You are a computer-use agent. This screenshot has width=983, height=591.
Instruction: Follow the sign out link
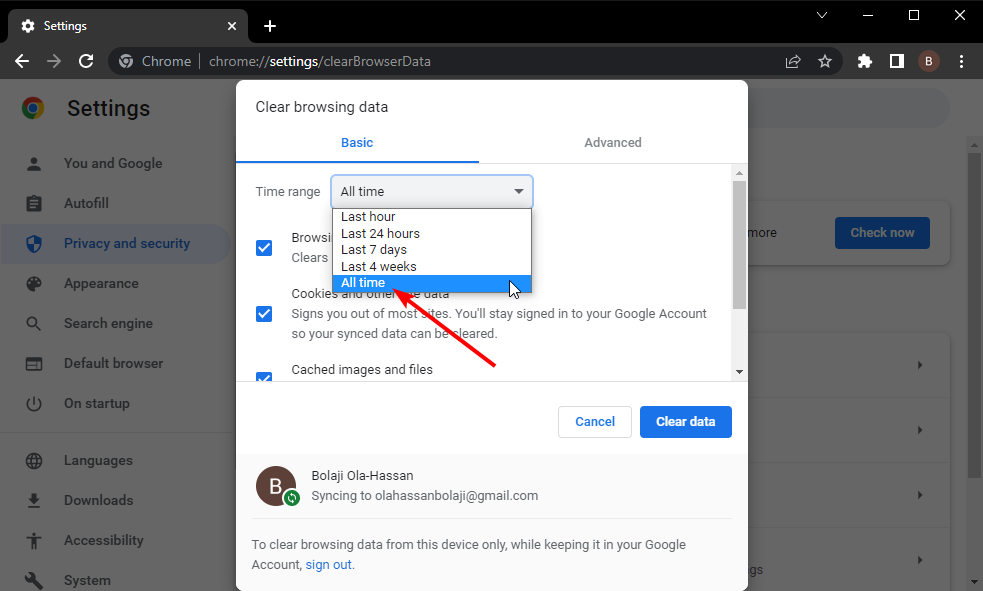pyautogui.click(x=329, y=565)
